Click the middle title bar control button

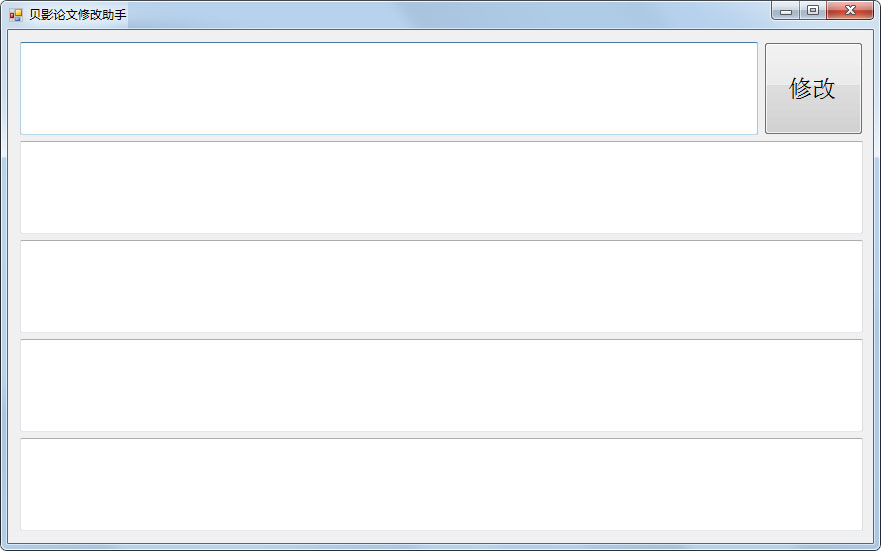coord(813,11)
